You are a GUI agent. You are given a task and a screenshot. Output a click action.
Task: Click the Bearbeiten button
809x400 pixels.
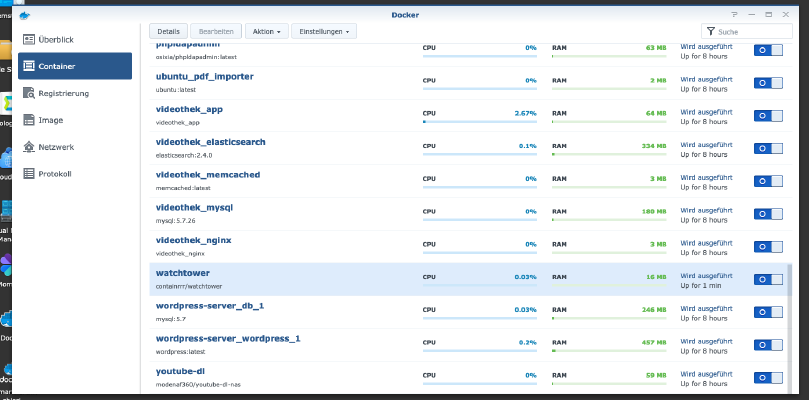tap(216, 31)
